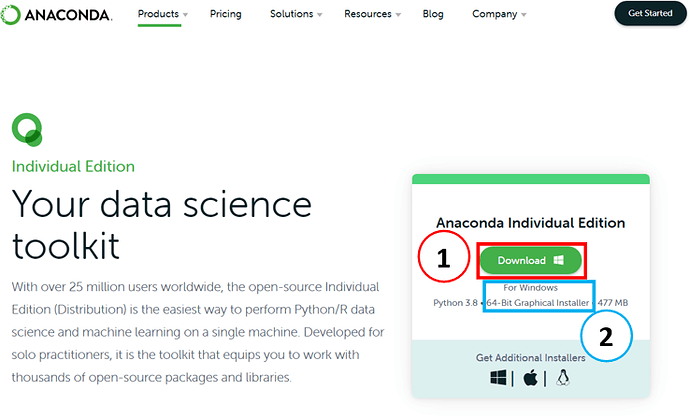690x418 pixels.
Task: Expand the Products dropdown arrow
Action: coord(185,15)
